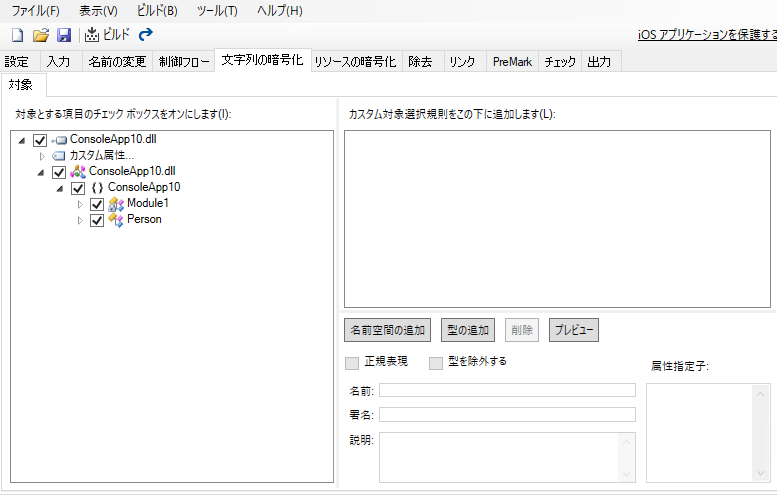The image size is (777, 495).
Task: Click the blue refresh arrow icon
Action: (146, 35)
